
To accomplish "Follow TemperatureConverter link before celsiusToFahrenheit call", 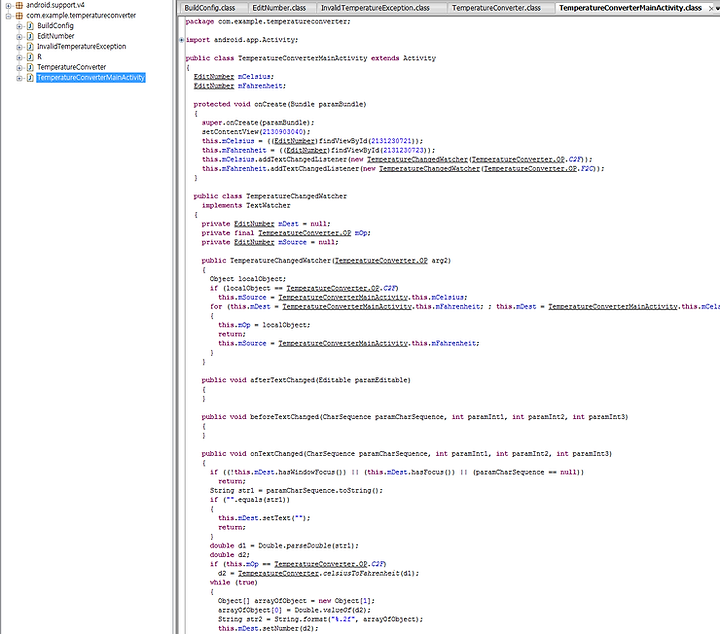I will click(x=278, y=573).
